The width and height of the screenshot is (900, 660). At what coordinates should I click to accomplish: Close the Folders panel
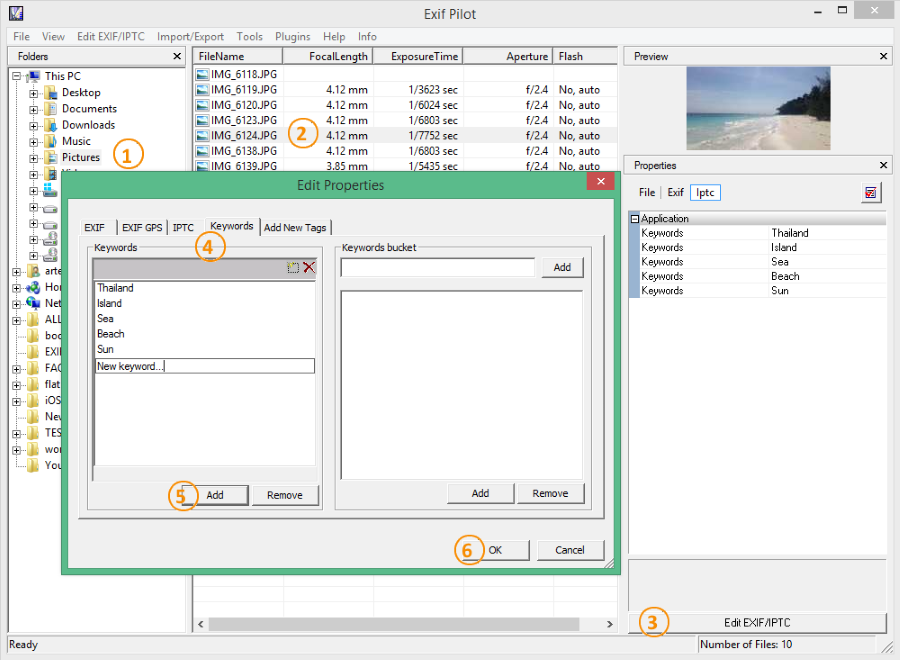click(177, 56)
